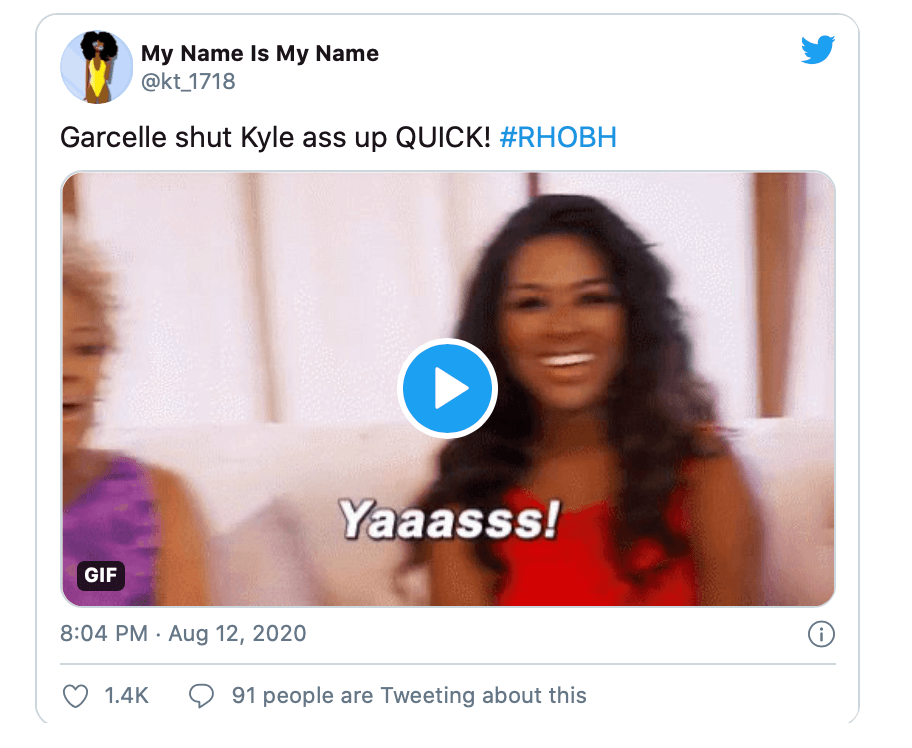This screenshot has height=748, width=912.
Task: Click the Twitter bird logo
Action: [x=818, y=49]
